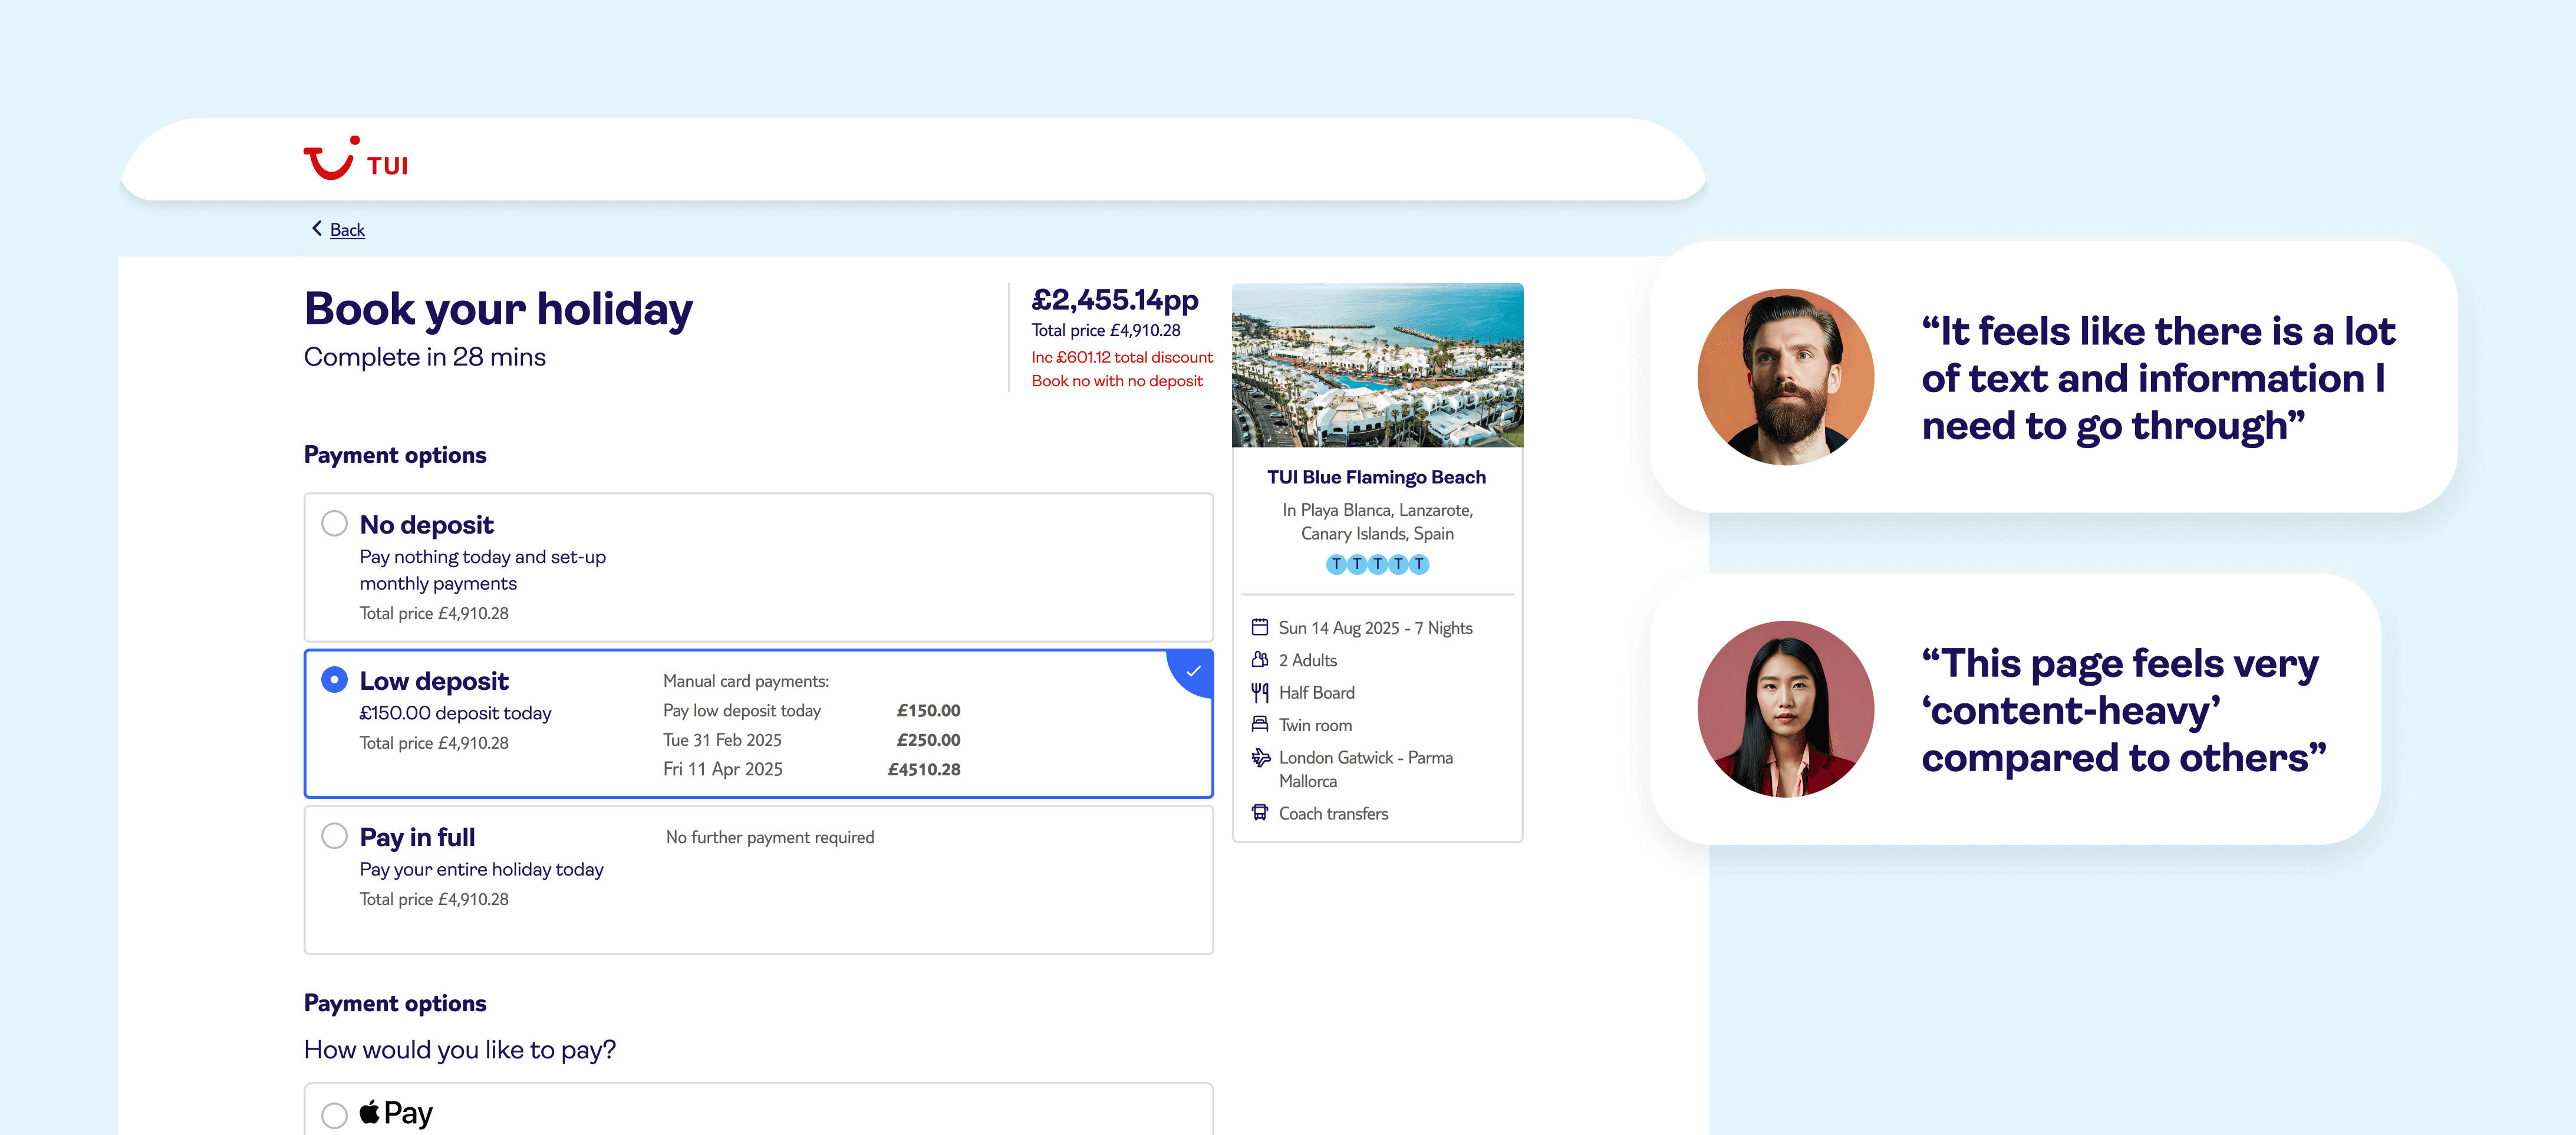Go back using the Back link
2576x1135 pixels.
tap(347, 230)
